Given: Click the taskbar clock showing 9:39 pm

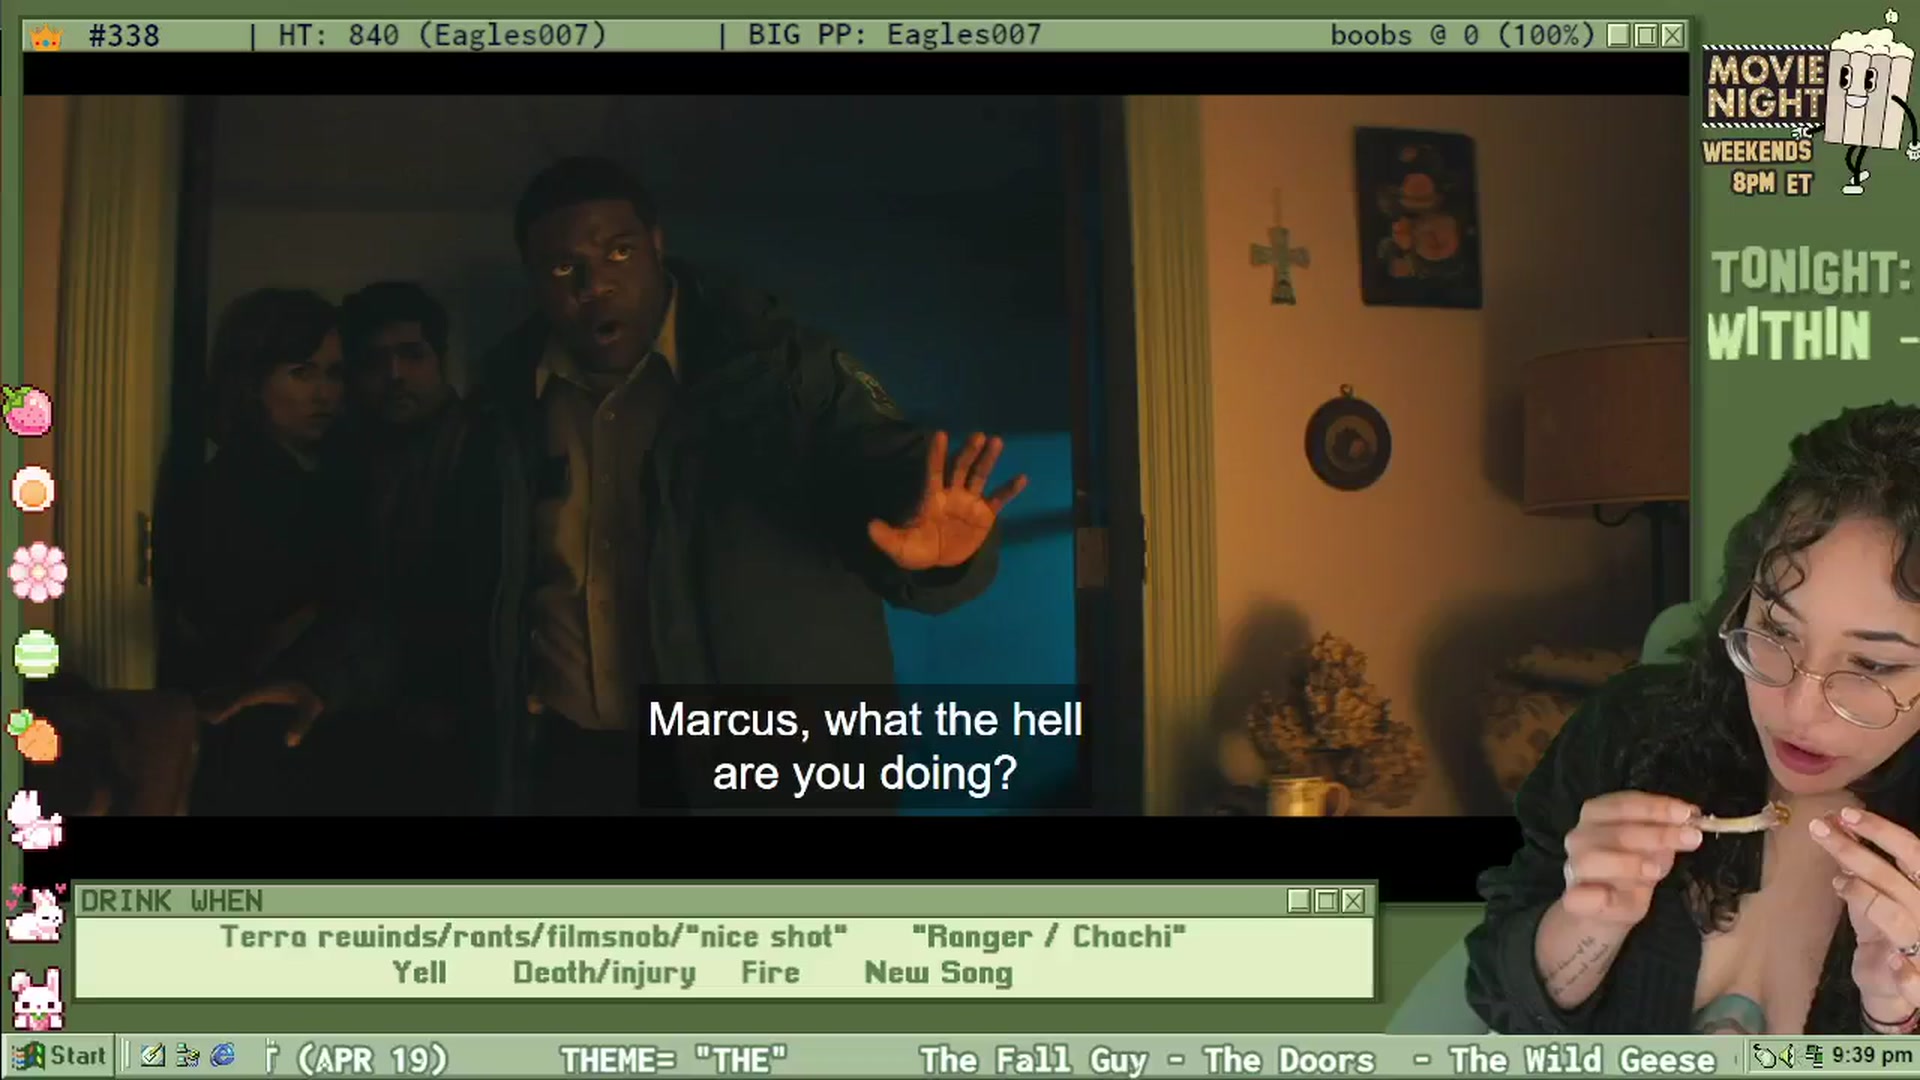Looking at the screenshot, I should coord(1871,1055).
